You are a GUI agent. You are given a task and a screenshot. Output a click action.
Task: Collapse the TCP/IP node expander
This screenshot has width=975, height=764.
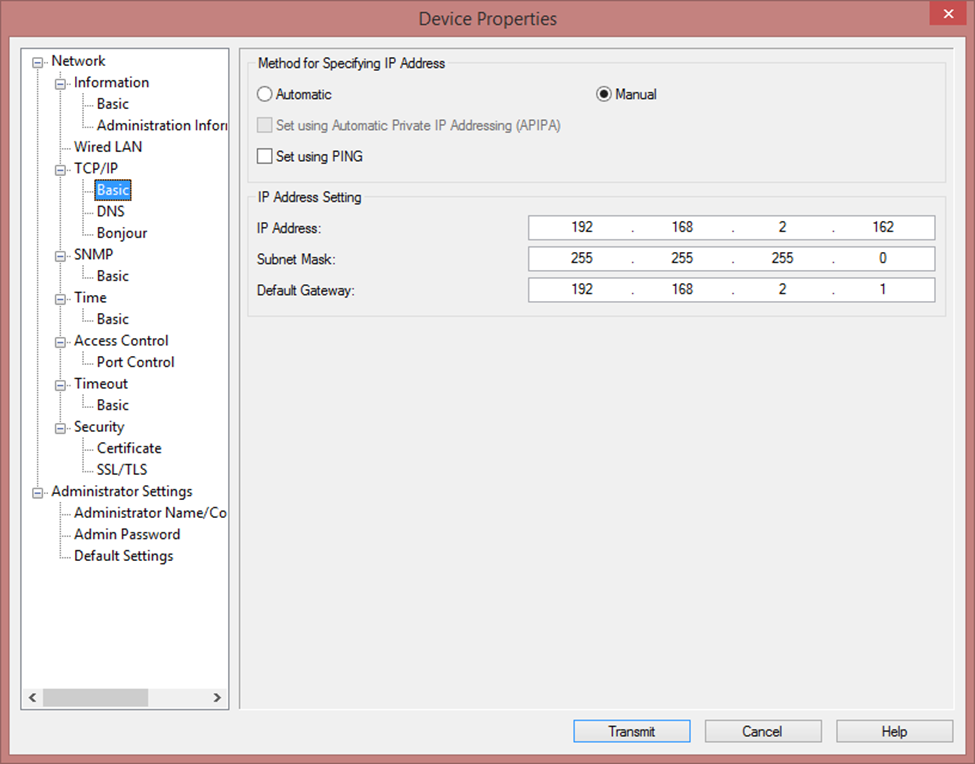coord(60,170)
